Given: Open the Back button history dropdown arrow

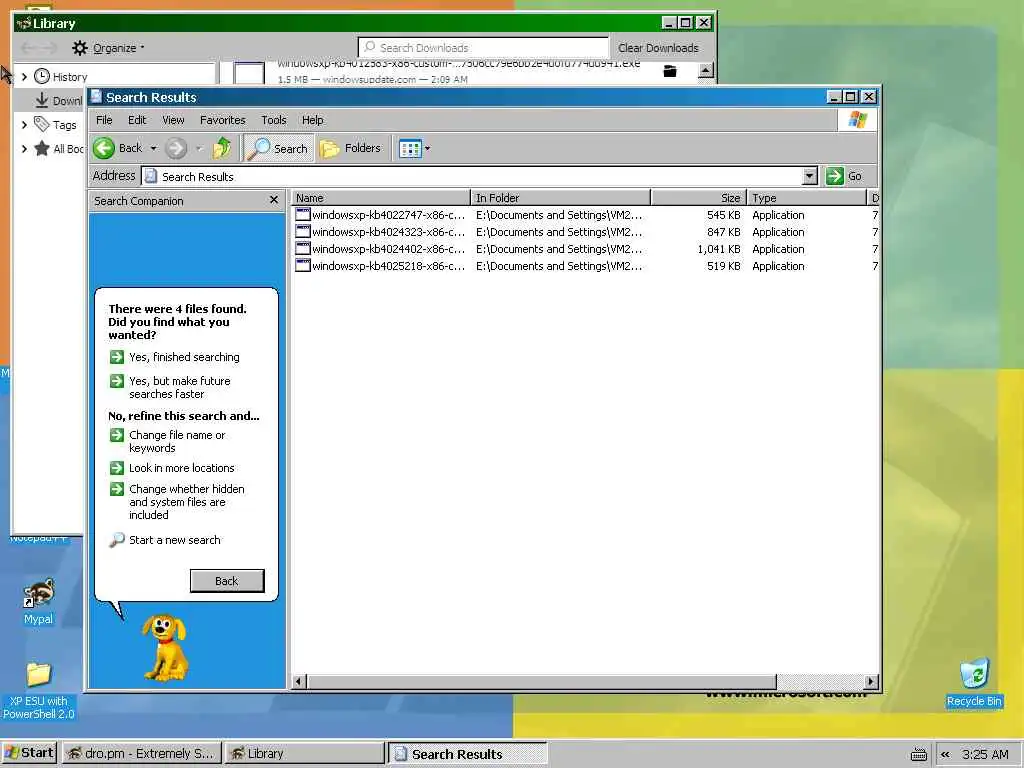Looking at the screenshot, I should tap(153, 148).
